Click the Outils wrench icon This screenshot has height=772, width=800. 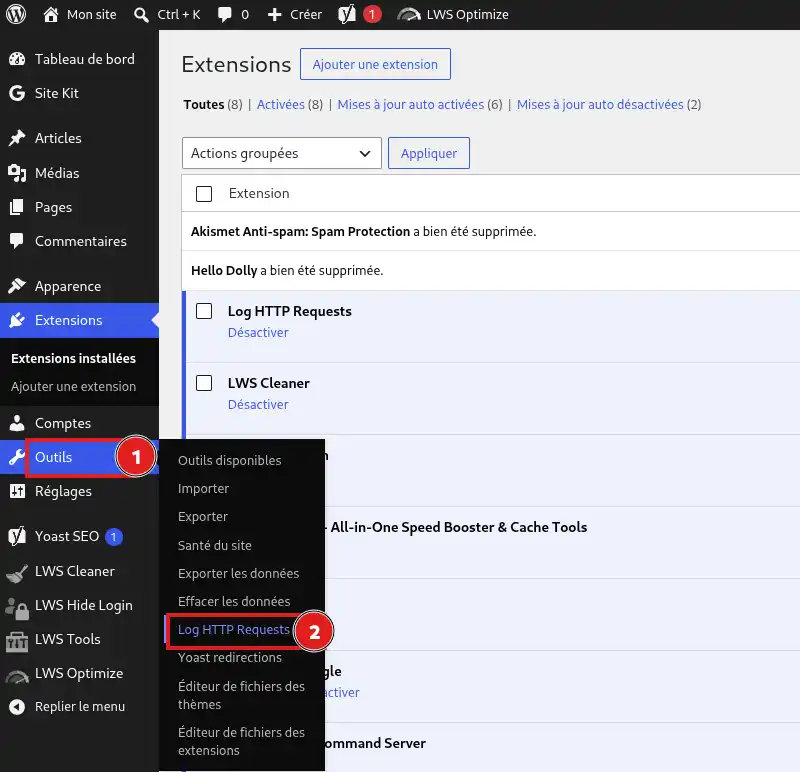pyautogui.click(x=17, y=457)
